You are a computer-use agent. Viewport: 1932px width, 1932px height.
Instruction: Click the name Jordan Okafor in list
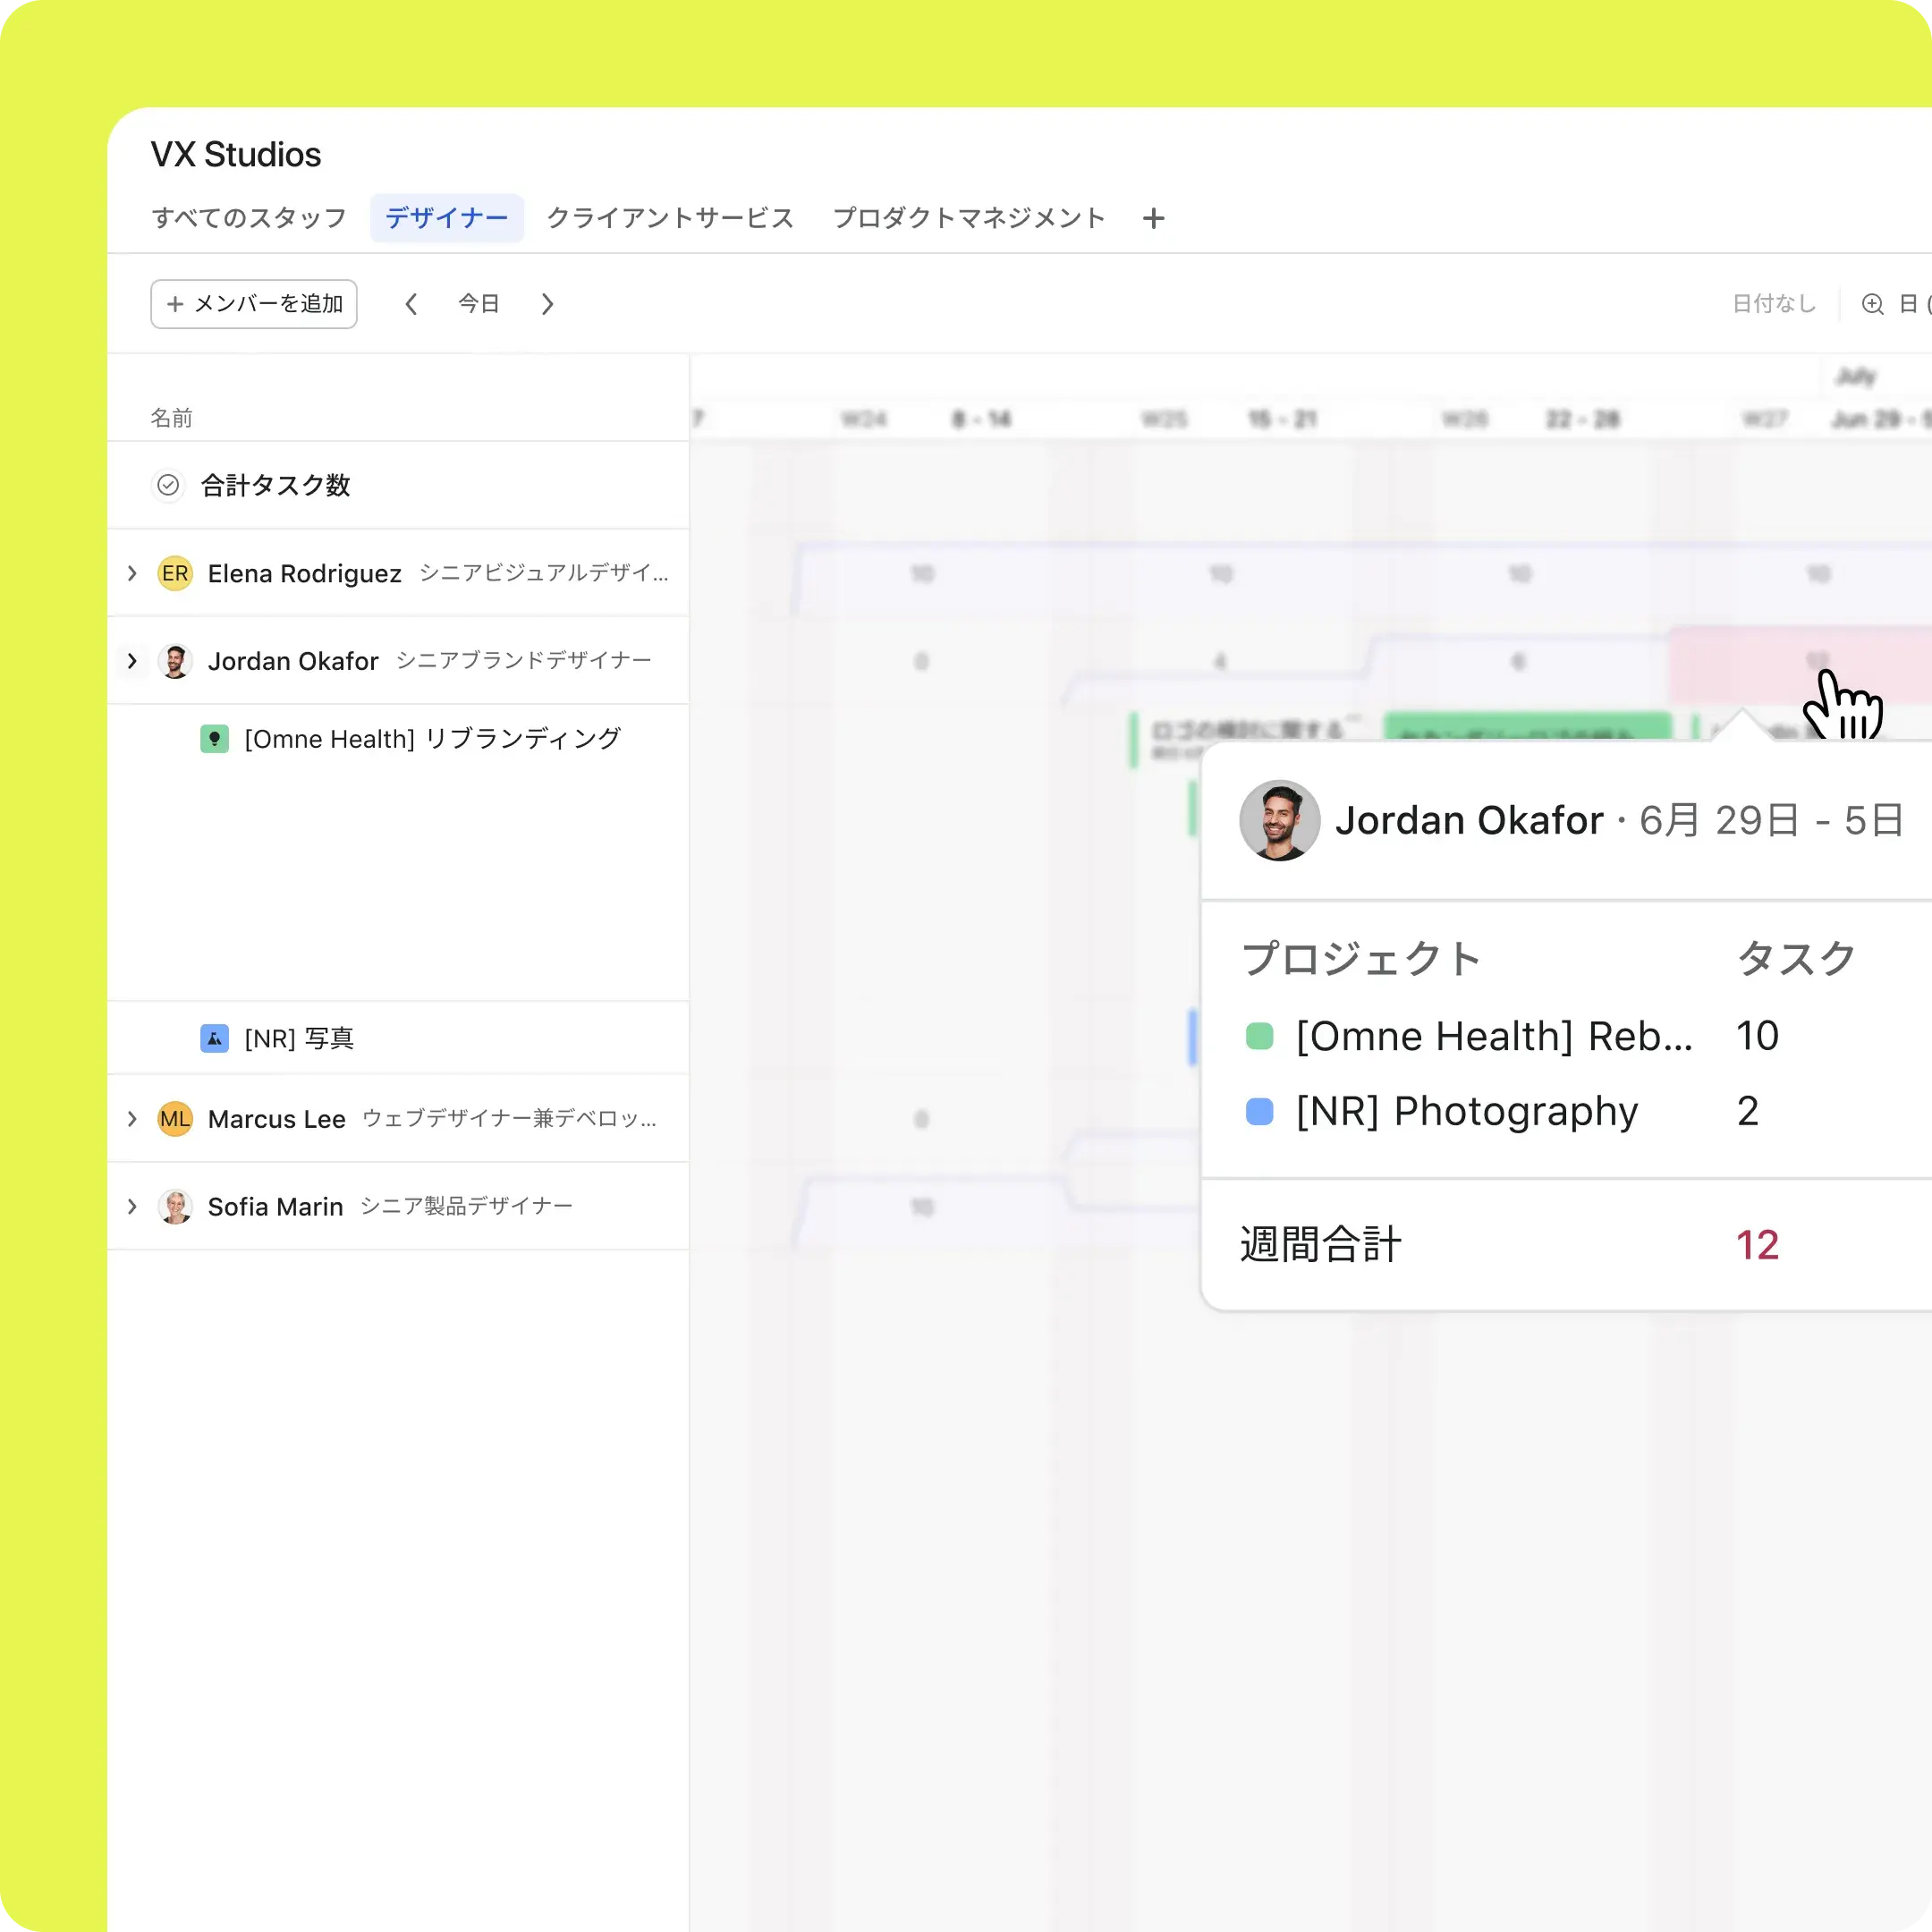[293, 661]
